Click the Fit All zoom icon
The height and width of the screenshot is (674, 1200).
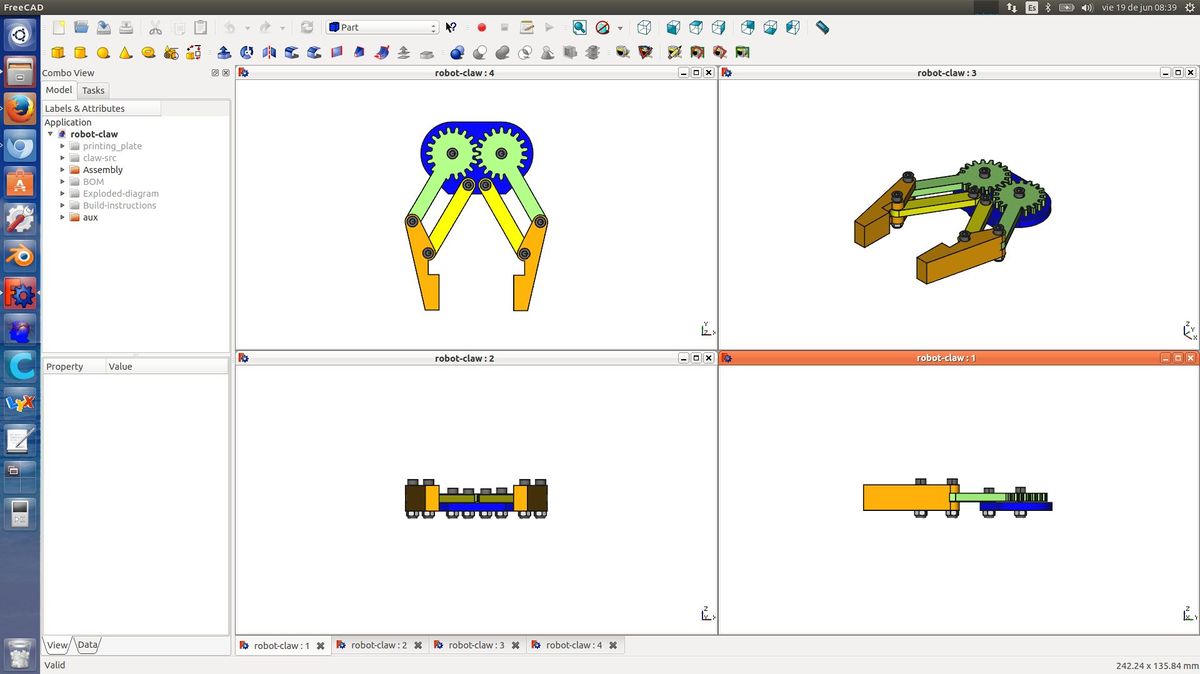click(579, 28)
